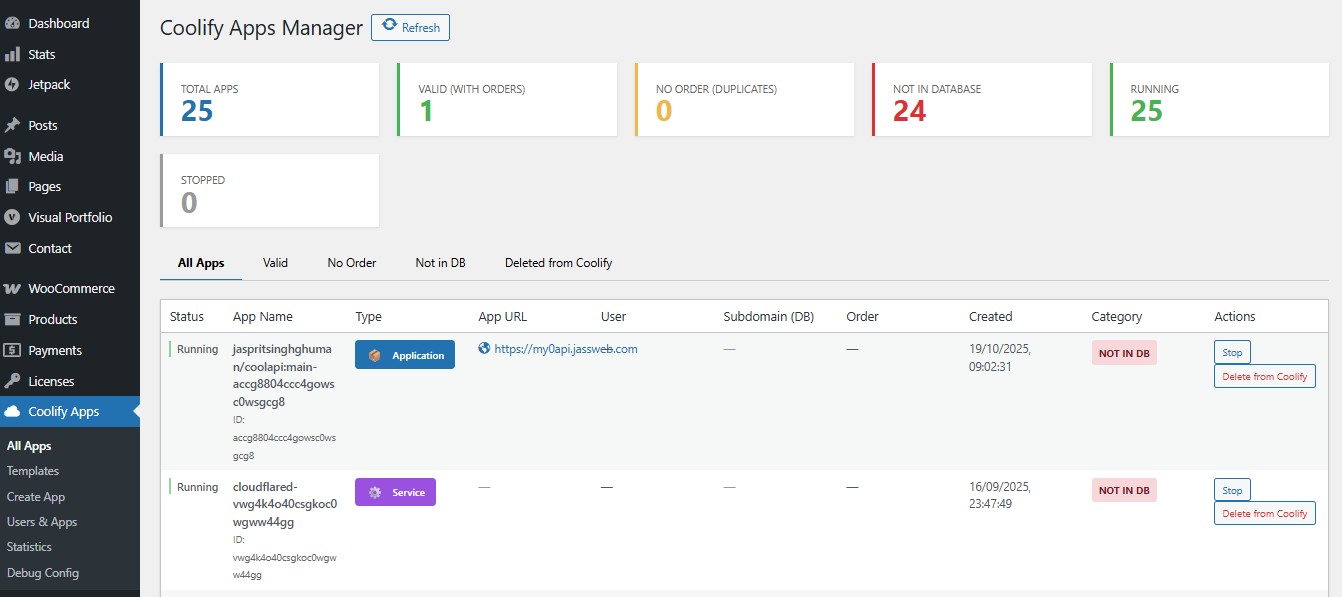Click the Posts pushpin icon
This screenshot has height=597, width=1342.
[12, 125]
